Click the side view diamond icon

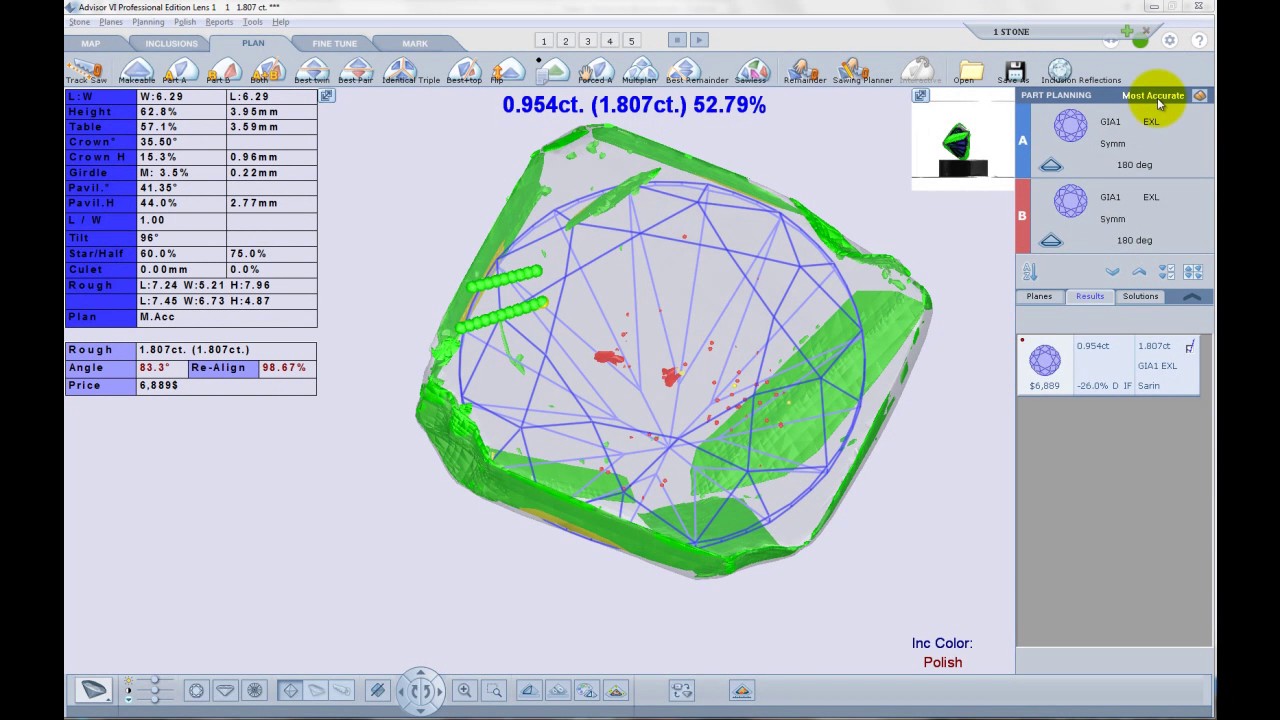pos(225,690)
